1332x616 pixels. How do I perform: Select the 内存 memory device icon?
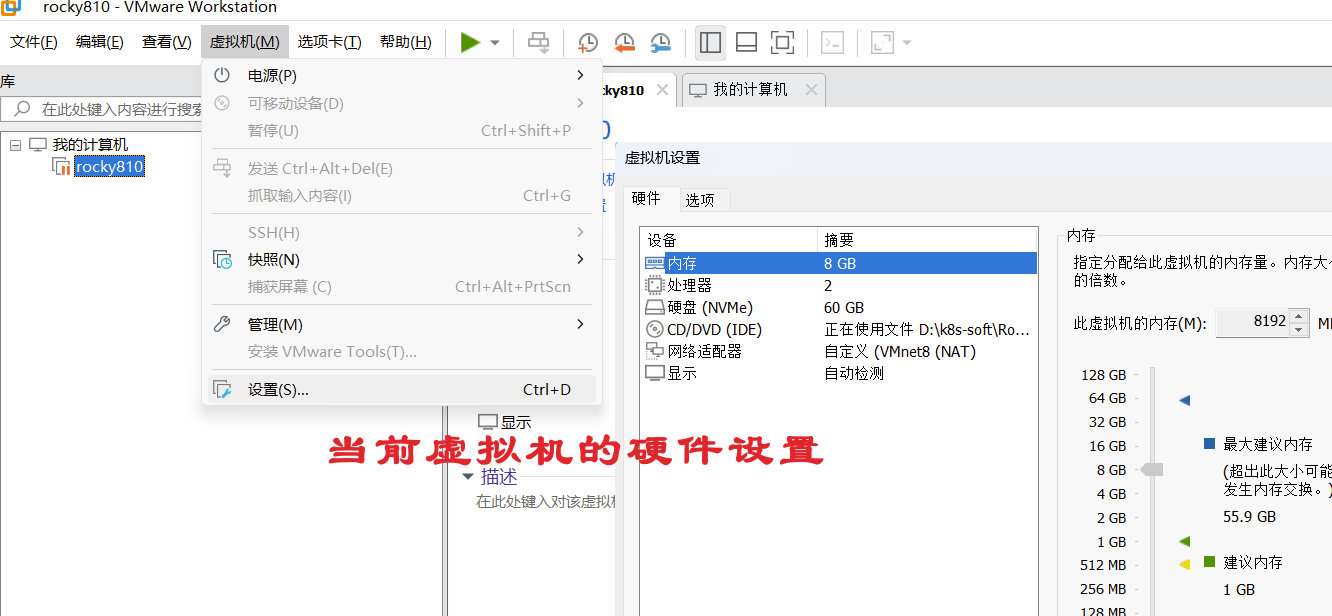coord(655,263)
